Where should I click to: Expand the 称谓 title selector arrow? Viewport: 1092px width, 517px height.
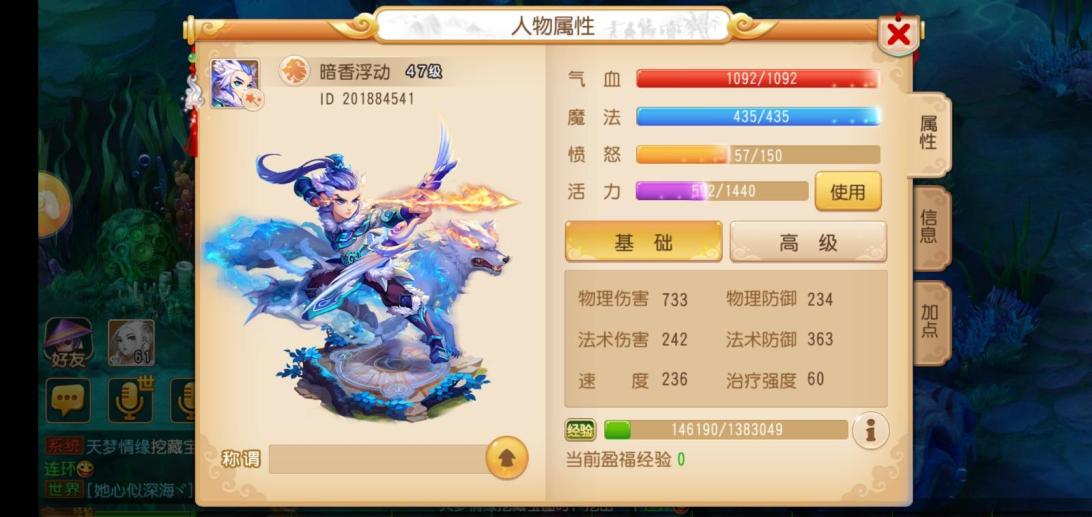pyautogui.click(x=507, y=458)
